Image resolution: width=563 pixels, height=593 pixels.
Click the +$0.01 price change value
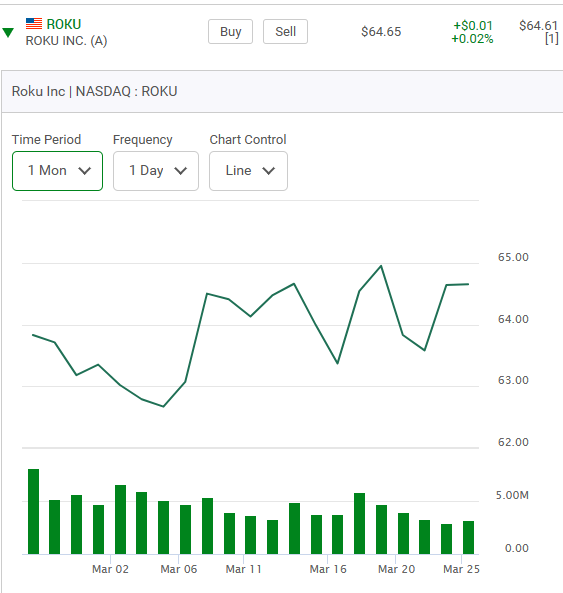tap(473, 26)
